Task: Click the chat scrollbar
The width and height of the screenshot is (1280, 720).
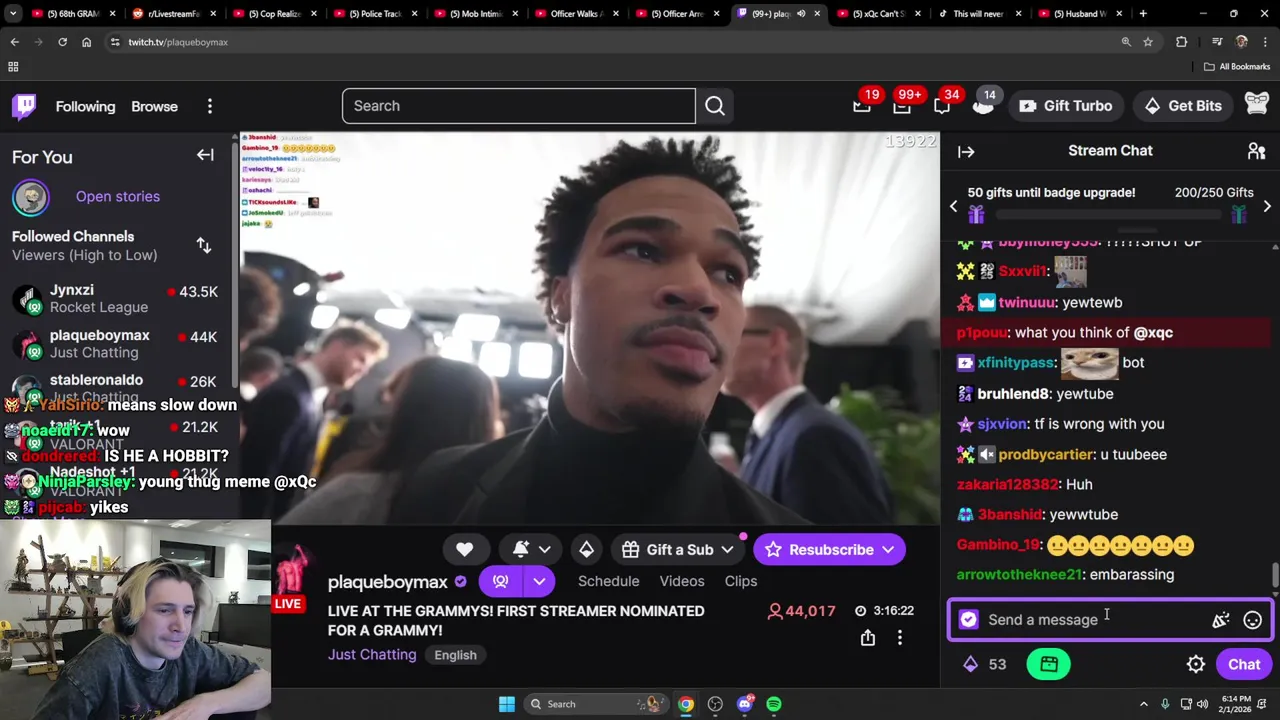Action: 1275,577
